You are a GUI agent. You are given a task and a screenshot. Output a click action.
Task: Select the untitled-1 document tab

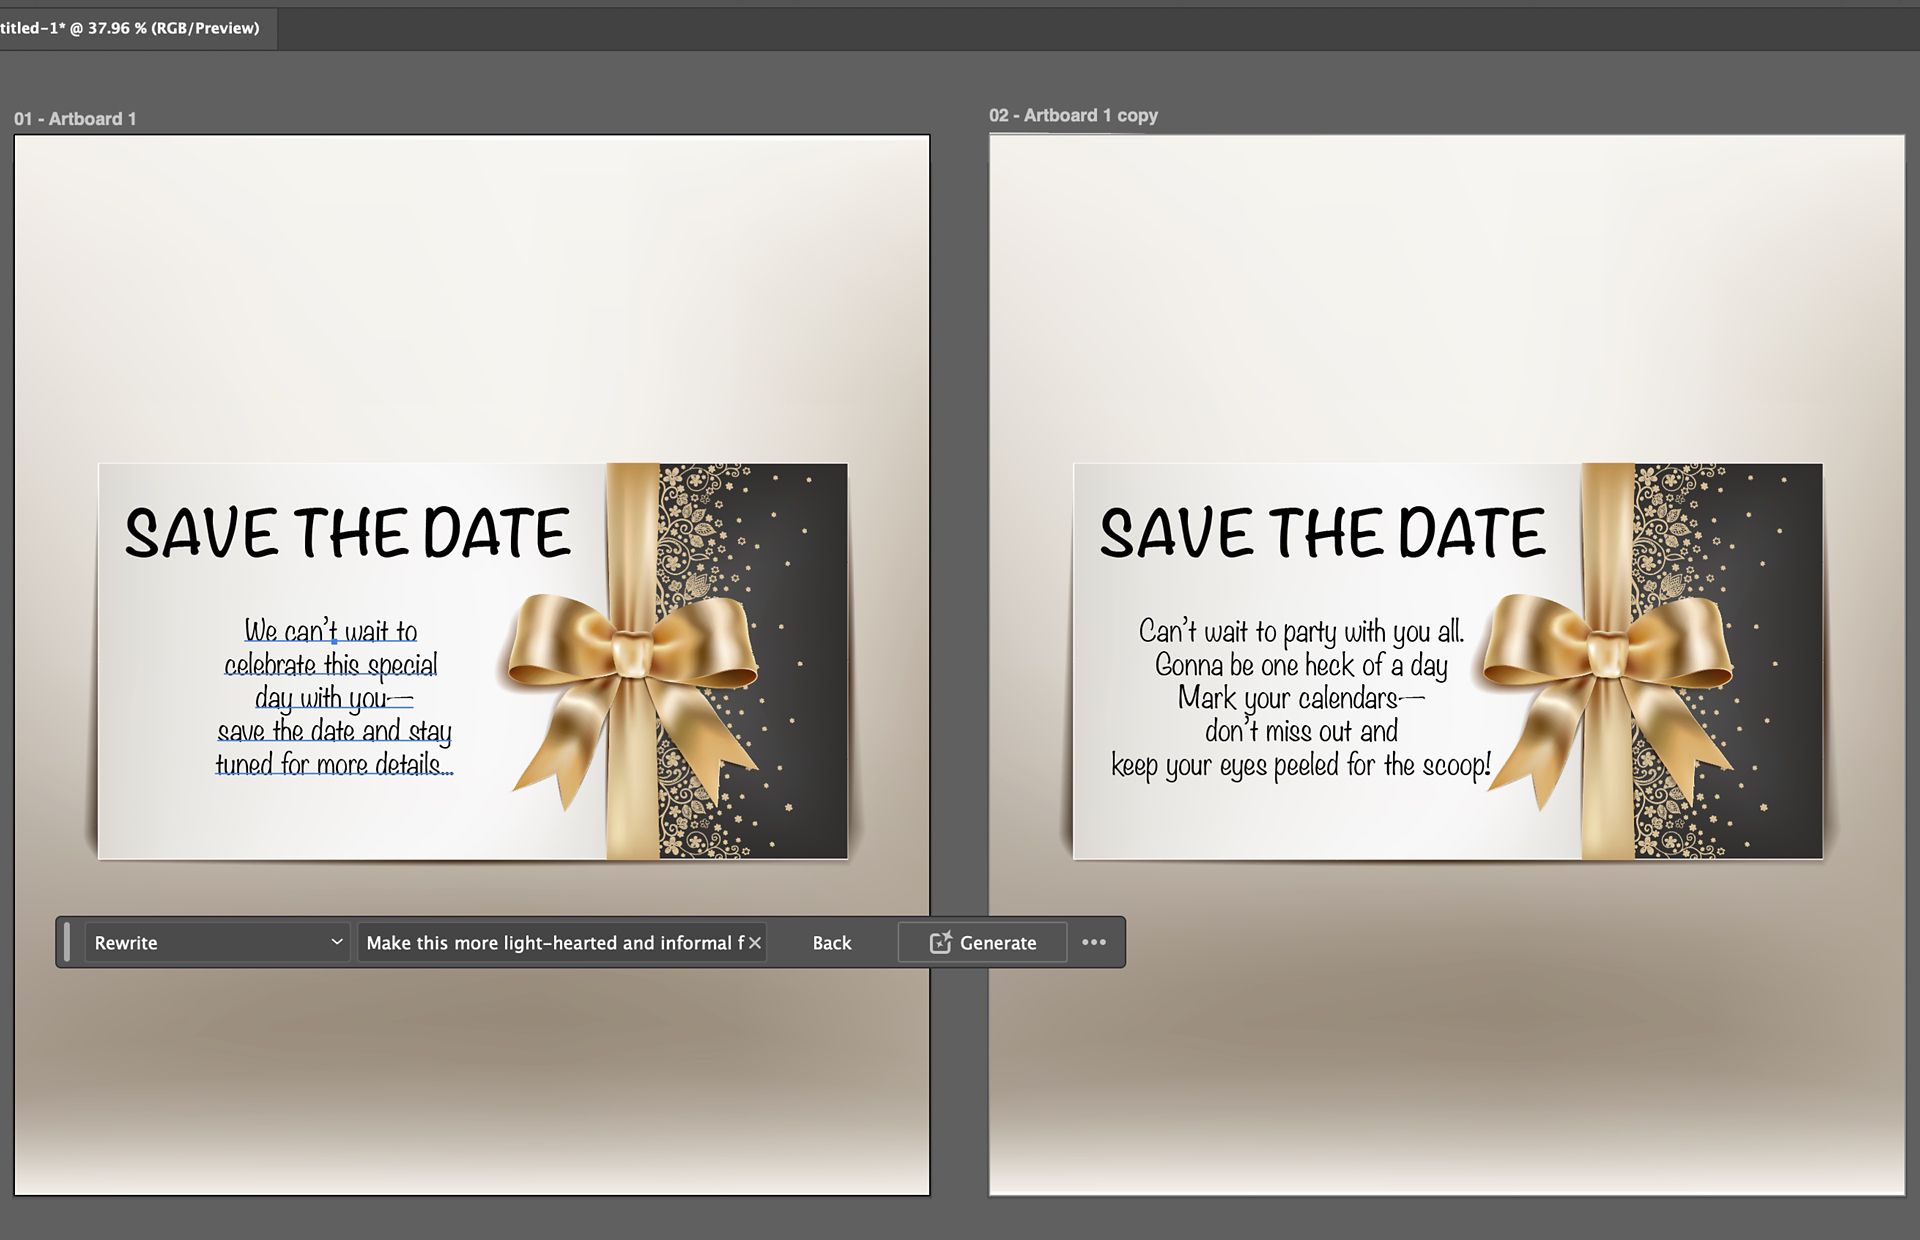point(138,28)
